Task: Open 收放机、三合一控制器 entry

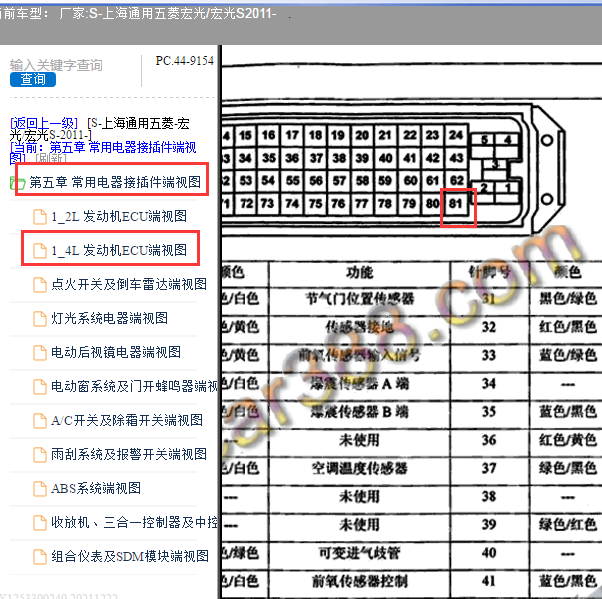Action: pos(134,522)
